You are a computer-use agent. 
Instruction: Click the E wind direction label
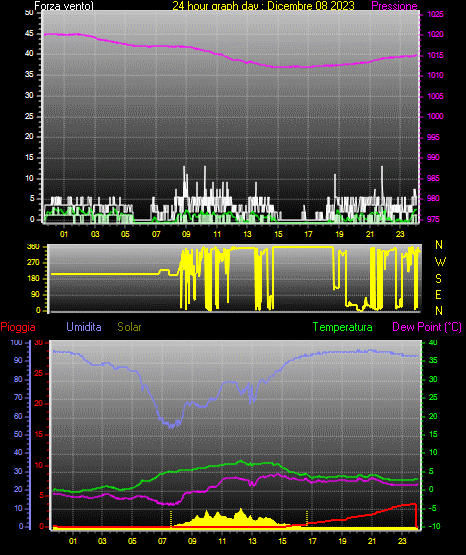pyautogui.click(x=438, y=294)
